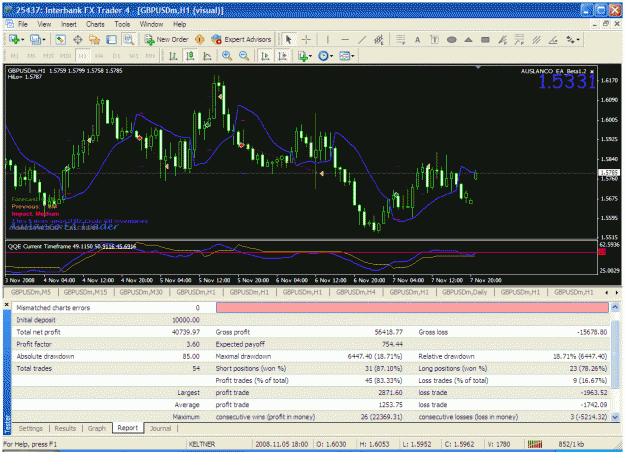Open the File menu
The image size is (625, 452).
pyautogui.click(x=23, y=24)
